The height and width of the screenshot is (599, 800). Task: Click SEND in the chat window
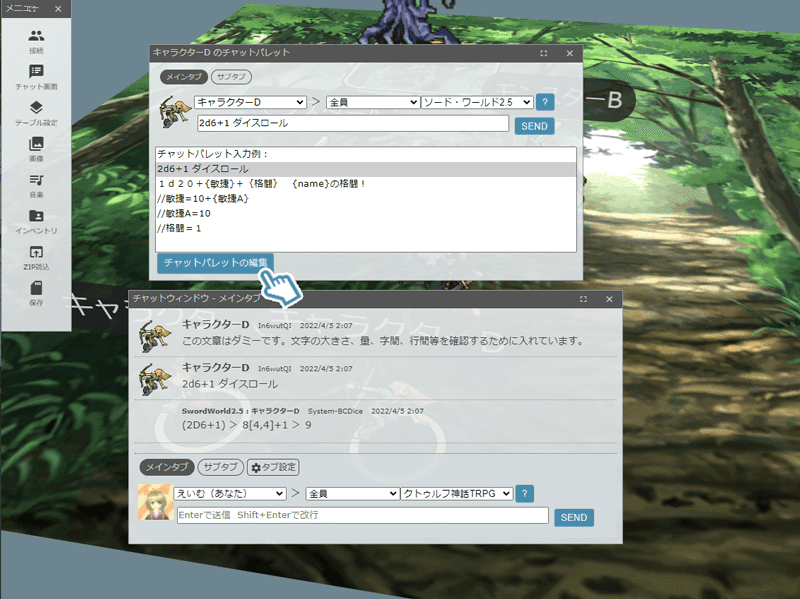(x=574, y=517)
